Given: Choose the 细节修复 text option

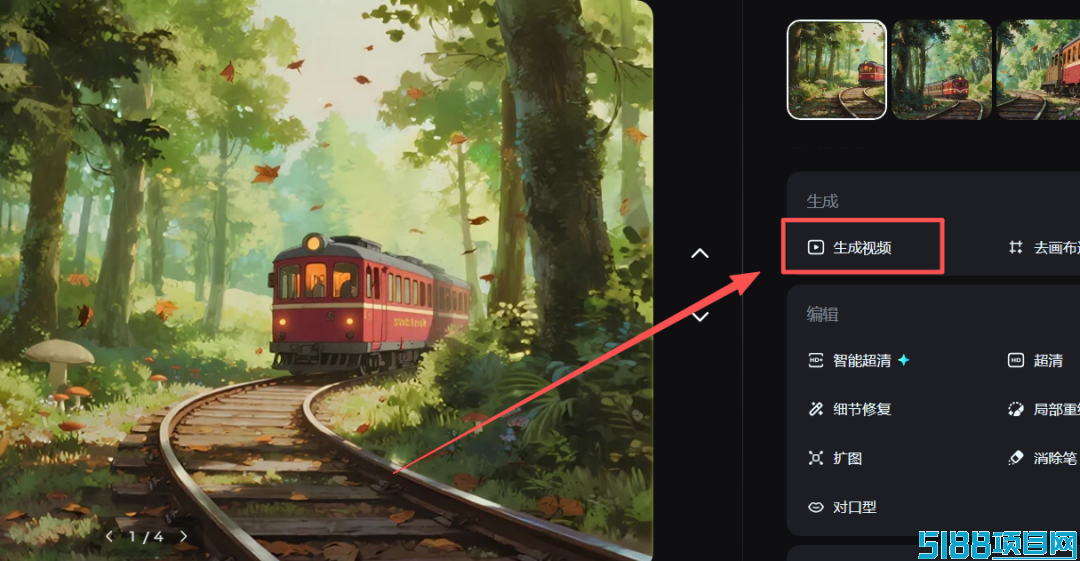Looking at the screenshot, I should (x=862, y=409).
